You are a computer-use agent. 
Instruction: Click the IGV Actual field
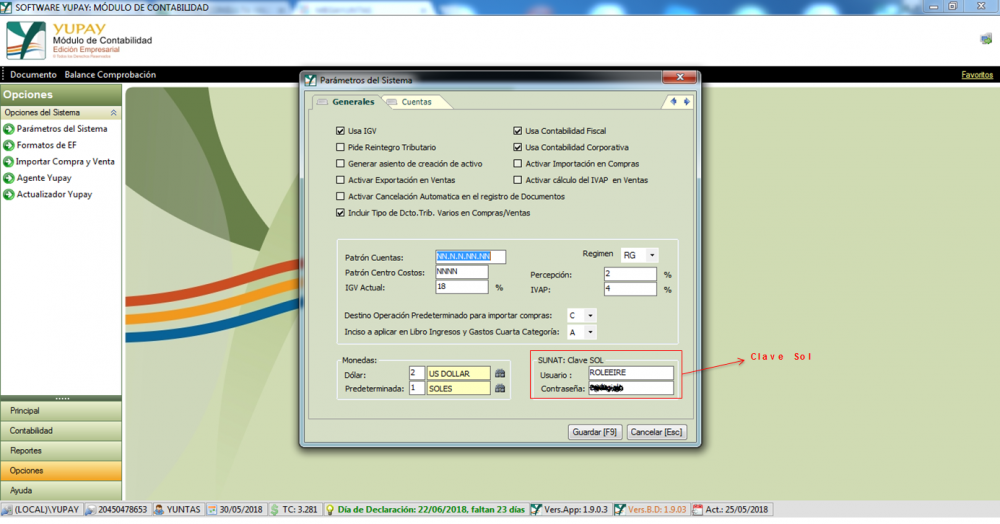pos(462,287)
